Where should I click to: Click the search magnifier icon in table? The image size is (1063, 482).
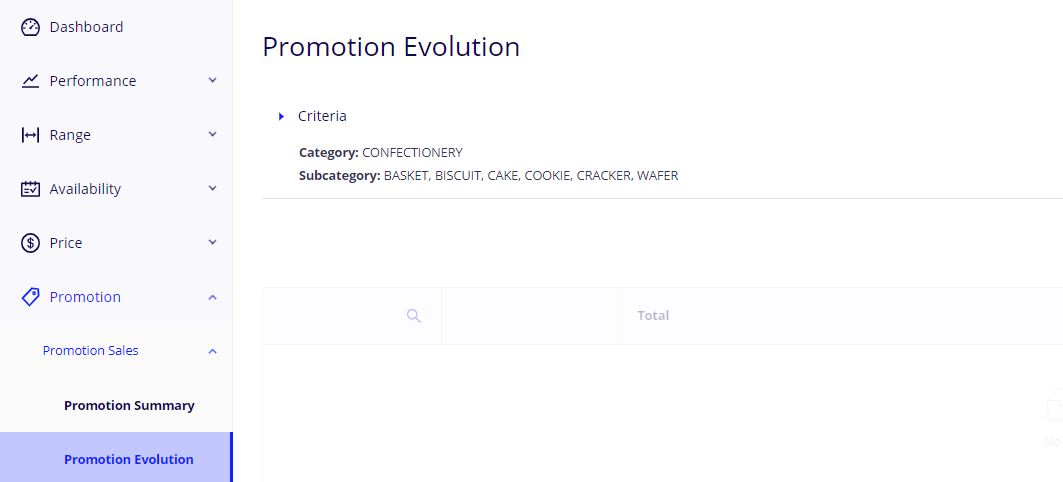tap(414, 316)
